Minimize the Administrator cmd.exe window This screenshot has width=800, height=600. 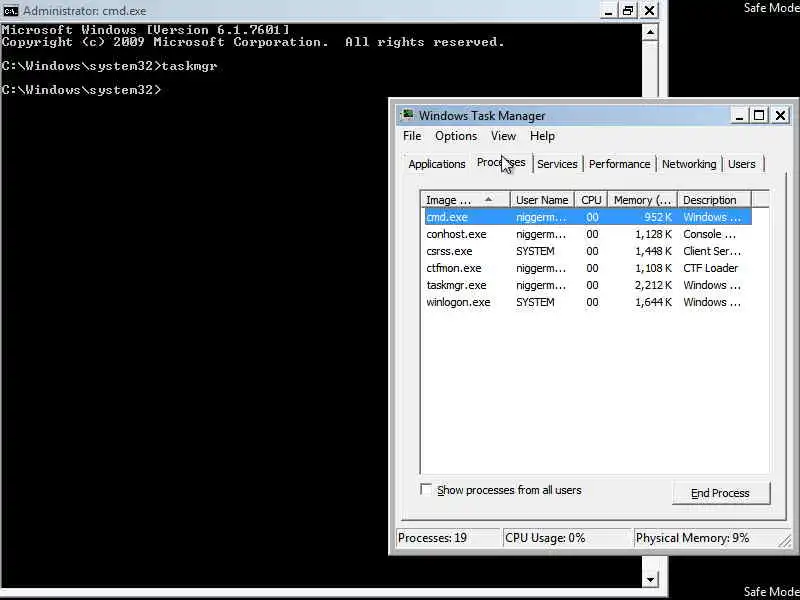(x=607, y=11)
